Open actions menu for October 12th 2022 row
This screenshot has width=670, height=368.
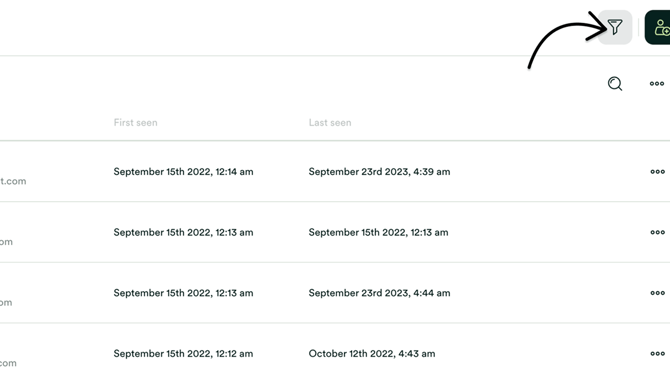[657, 354]
